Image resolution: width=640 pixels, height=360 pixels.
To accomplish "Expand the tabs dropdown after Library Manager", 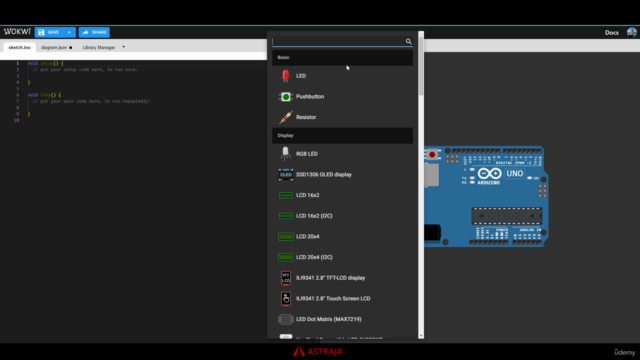I will point(123,47).
